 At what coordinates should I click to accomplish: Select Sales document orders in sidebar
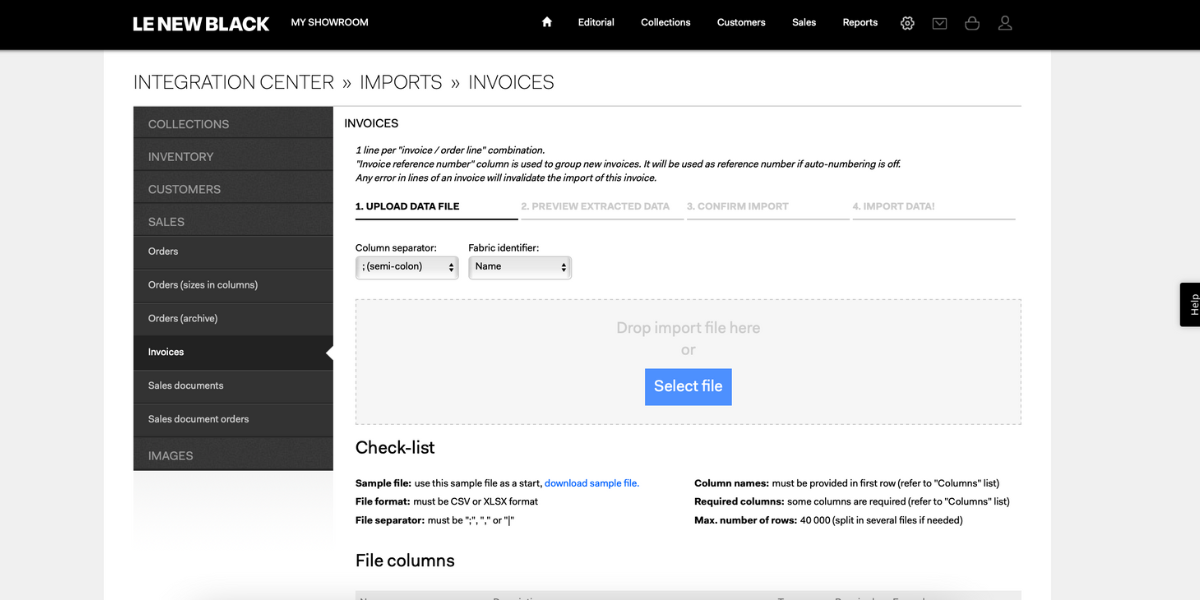[233, 419]
